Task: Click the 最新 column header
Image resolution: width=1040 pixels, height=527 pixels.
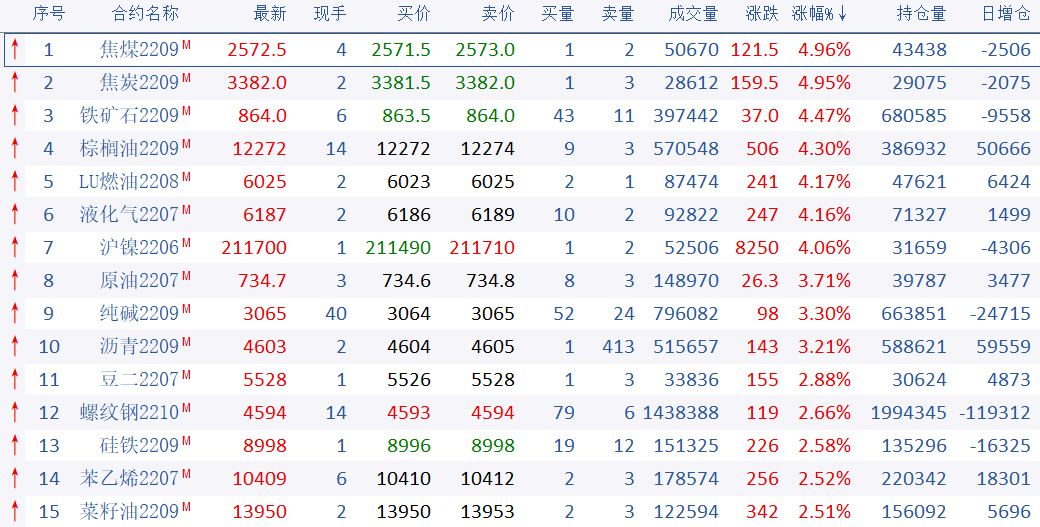Action: click(270, 14)
